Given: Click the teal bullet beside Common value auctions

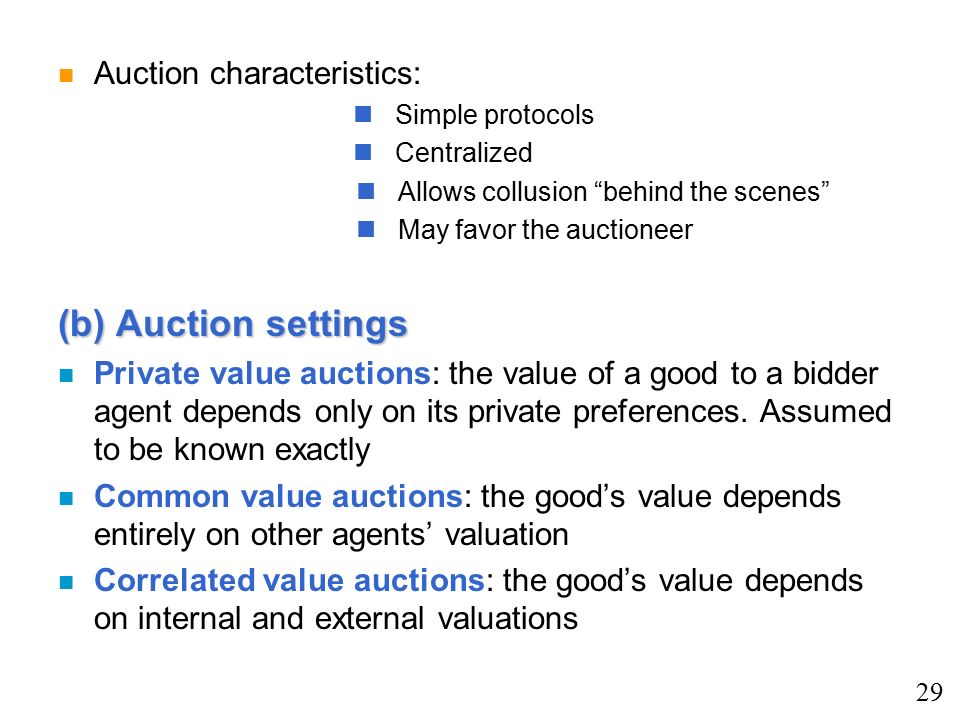Looking at the screenshot, I should coord(66,498).
